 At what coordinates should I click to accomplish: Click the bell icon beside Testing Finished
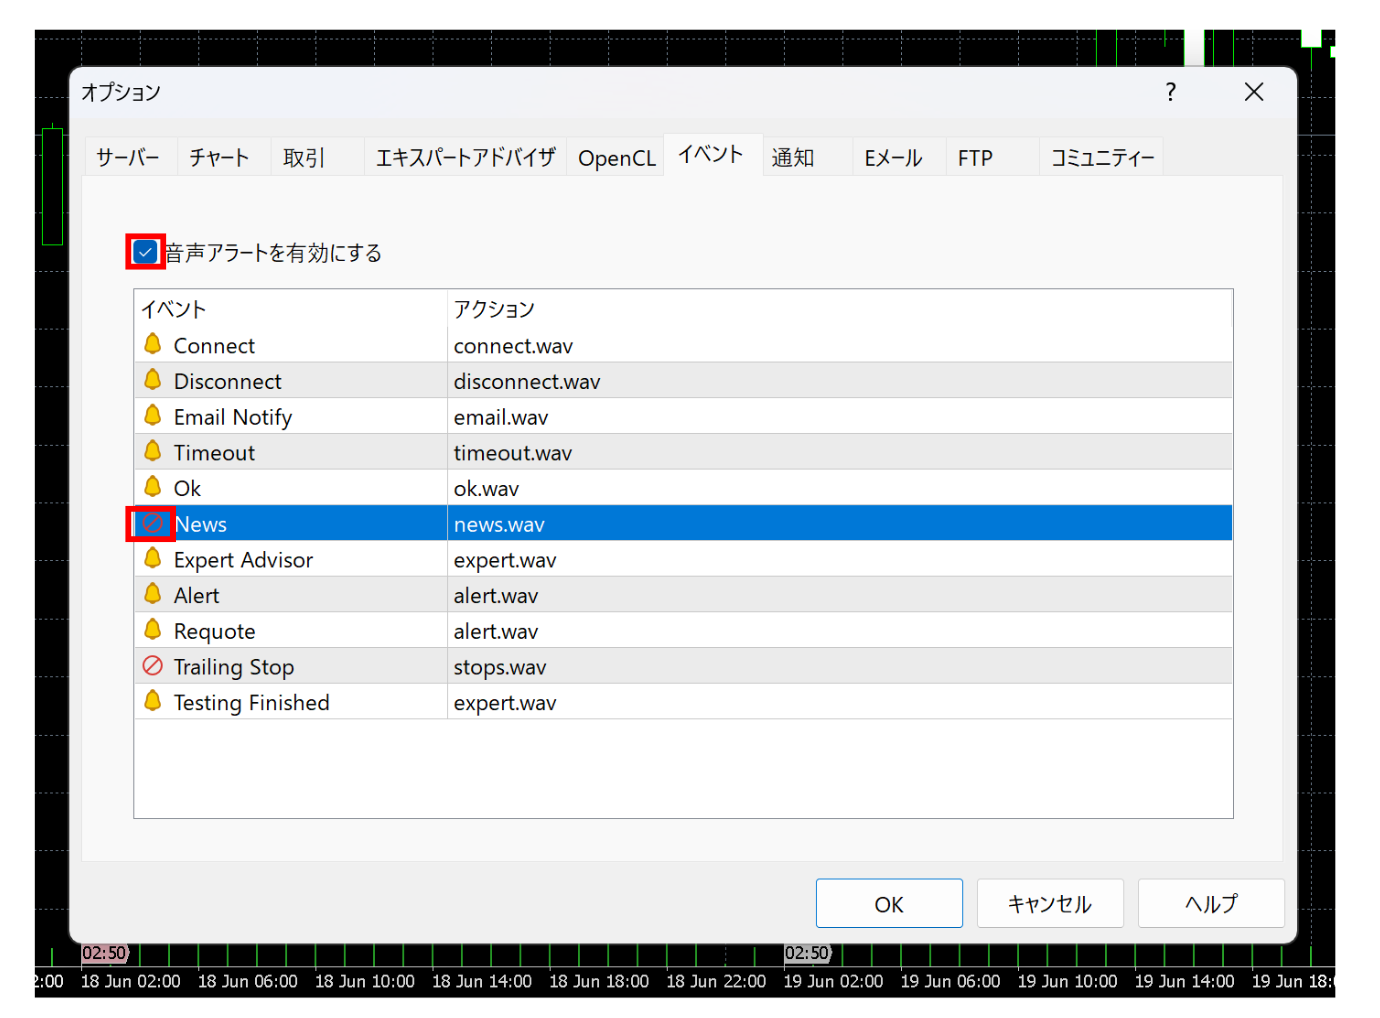point(153,701)
